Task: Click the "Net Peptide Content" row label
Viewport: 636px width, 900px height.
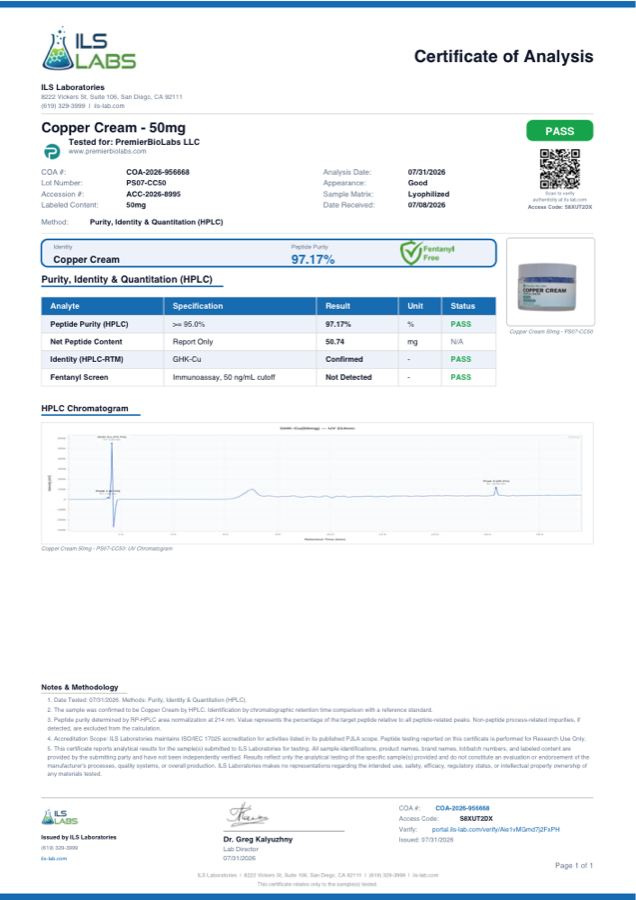Action: tap(86, 342)
